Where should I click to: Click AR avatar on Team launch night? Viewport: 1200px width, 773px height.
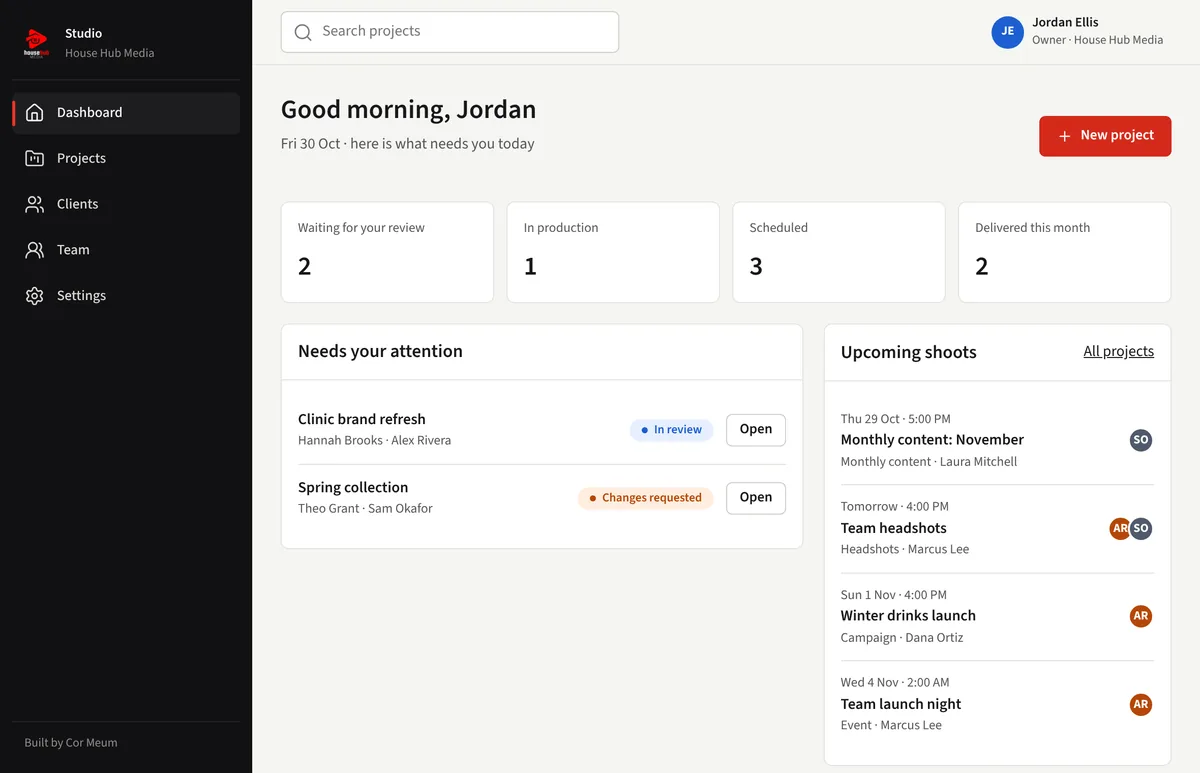click(x=1141, y=704)
